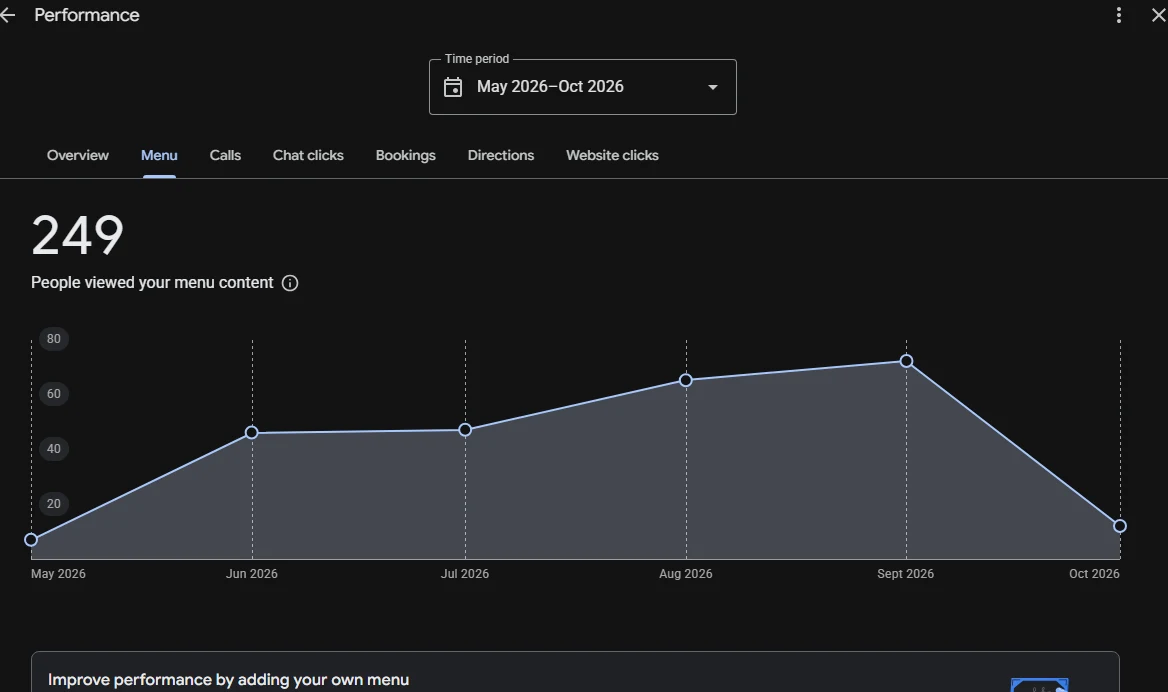The height and width of the screenshot is (692, 1168).
Task: Click the 40 y-axis label
Action: (x=54, y=448)
